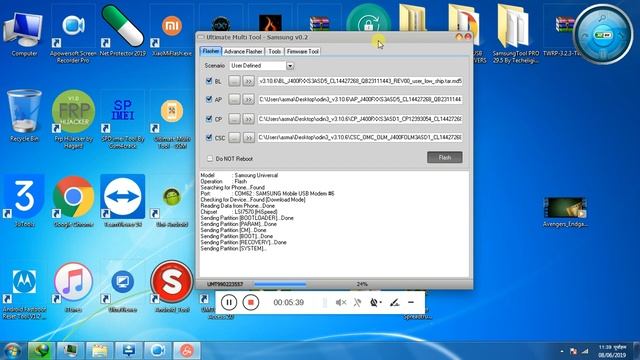Uncheck the BL file checkbox

209,80
